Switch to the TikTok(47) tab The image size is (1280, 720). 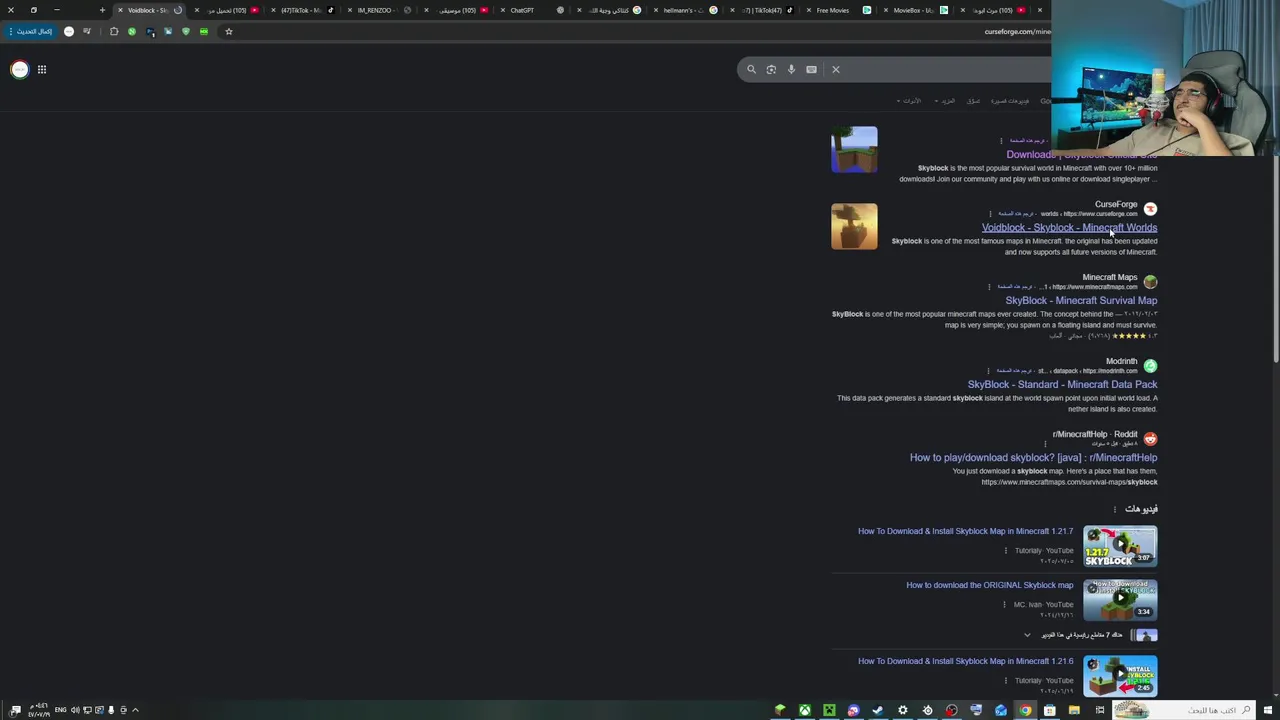click(762, 10)
